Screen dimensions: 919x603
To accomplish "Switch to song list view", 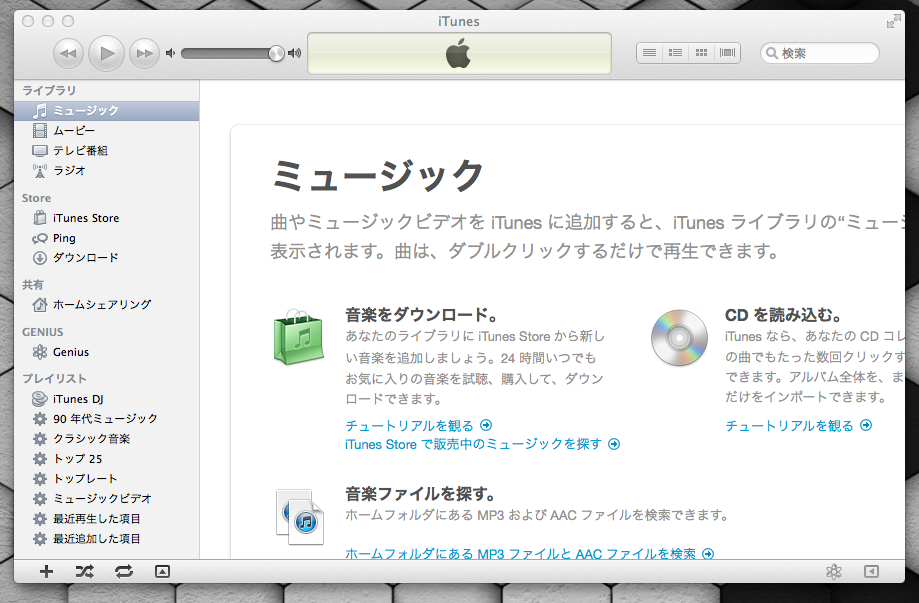I will coord(649,53).
